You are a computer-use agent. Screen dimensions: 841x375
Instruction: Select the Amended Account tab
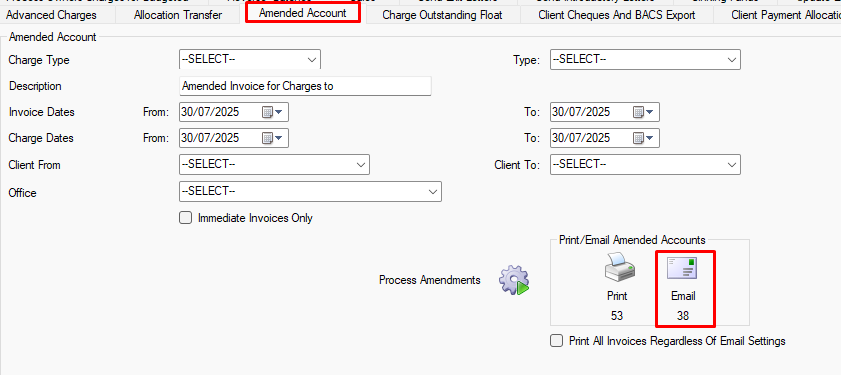(x=303, y=13)
